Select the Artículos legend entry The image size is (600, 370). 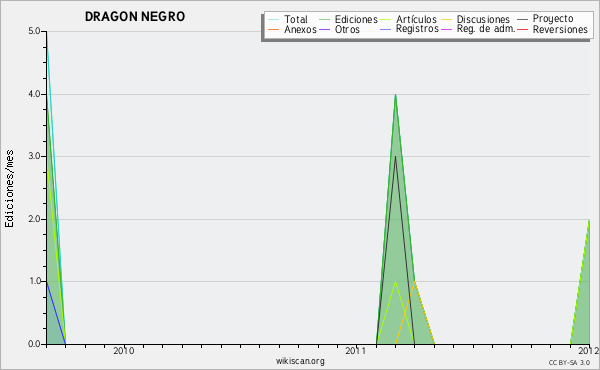(x=416, y=19)
